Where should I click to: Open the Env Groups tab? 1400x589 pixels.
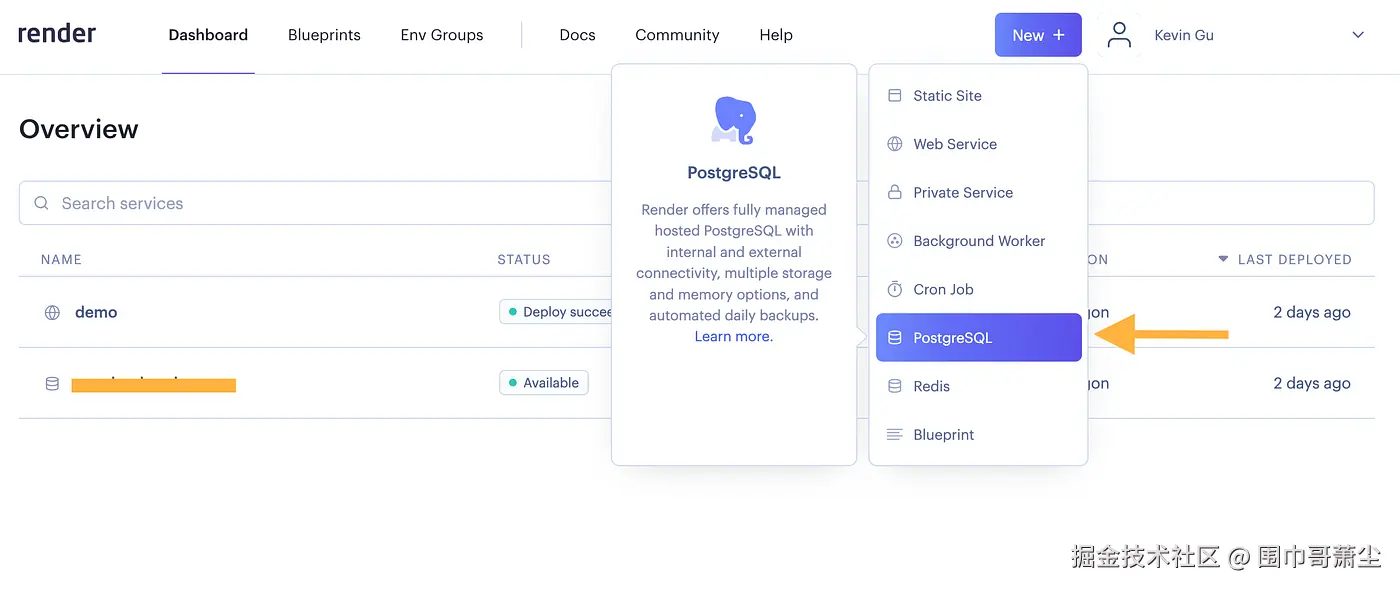point(442,35)
